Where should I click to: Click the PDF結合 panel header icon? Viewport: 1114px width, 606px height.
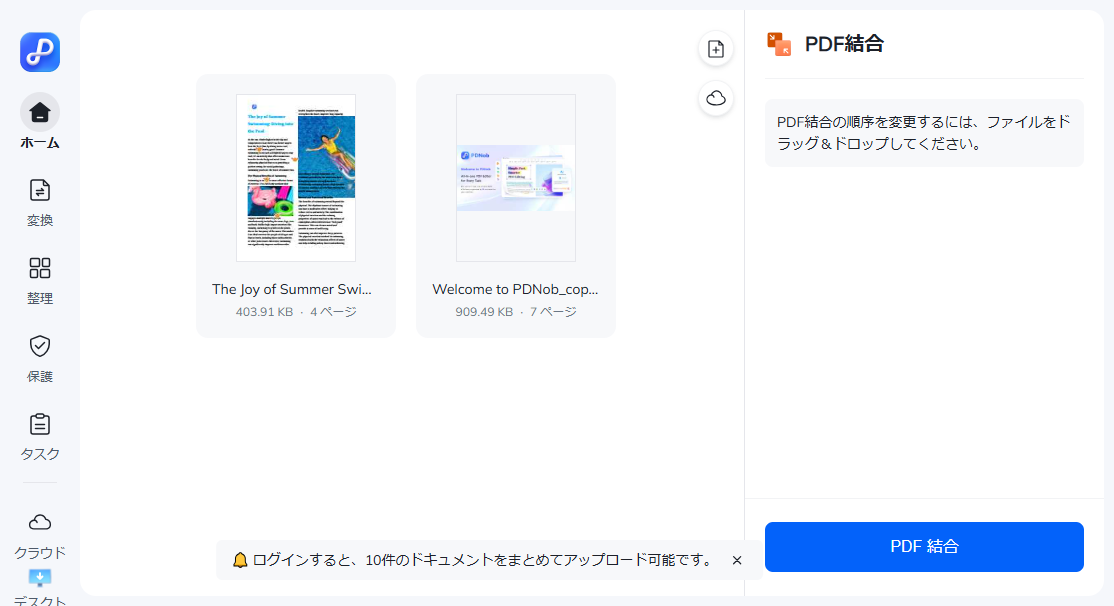[779, 43]
